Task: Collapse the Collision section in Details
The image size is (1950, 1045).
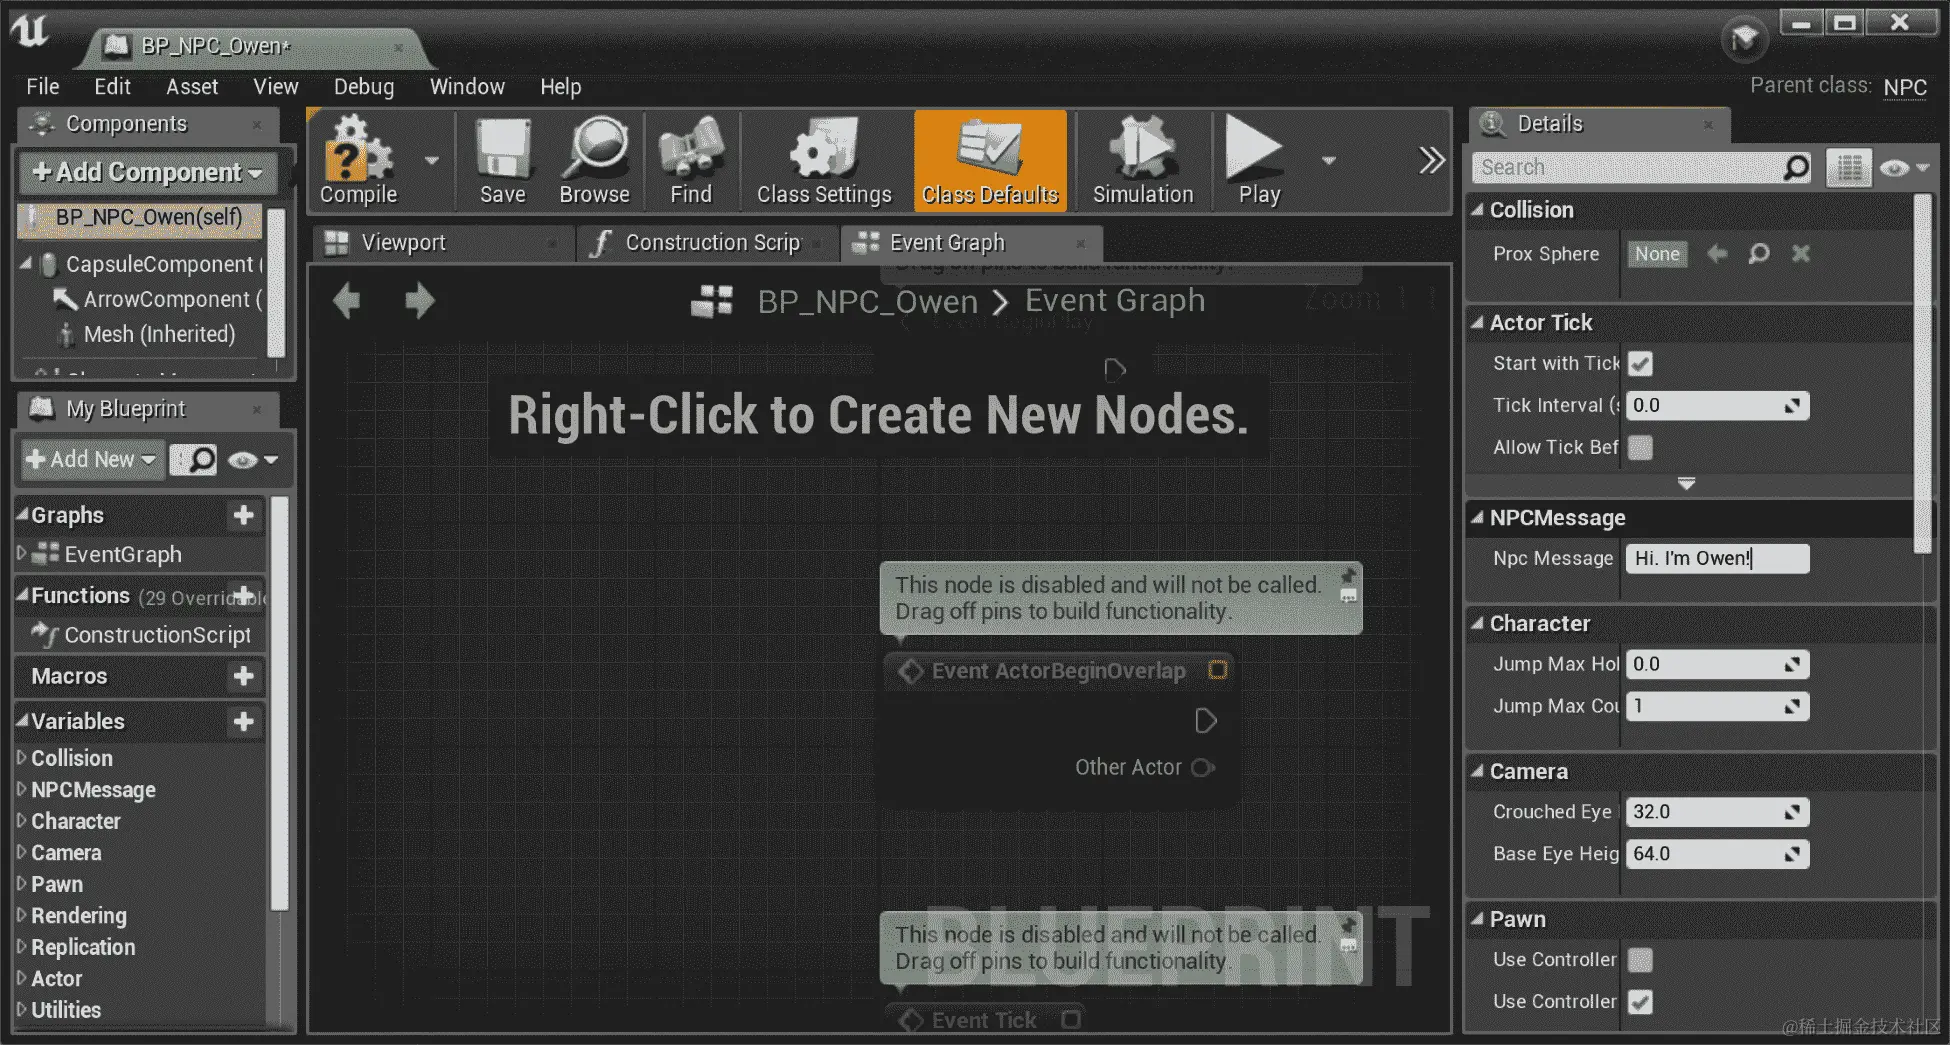Action: click(x=1477, y=210)
